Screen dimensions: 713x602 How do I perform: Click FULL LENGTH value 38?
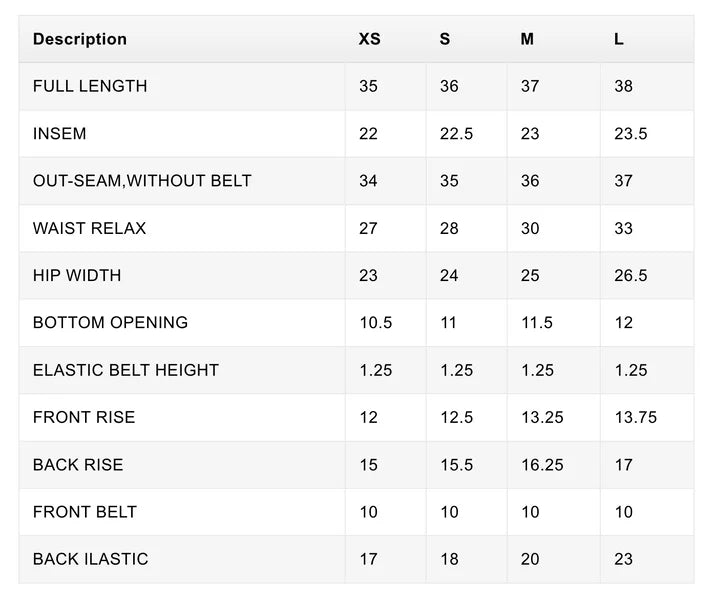(x=623, y=86)
